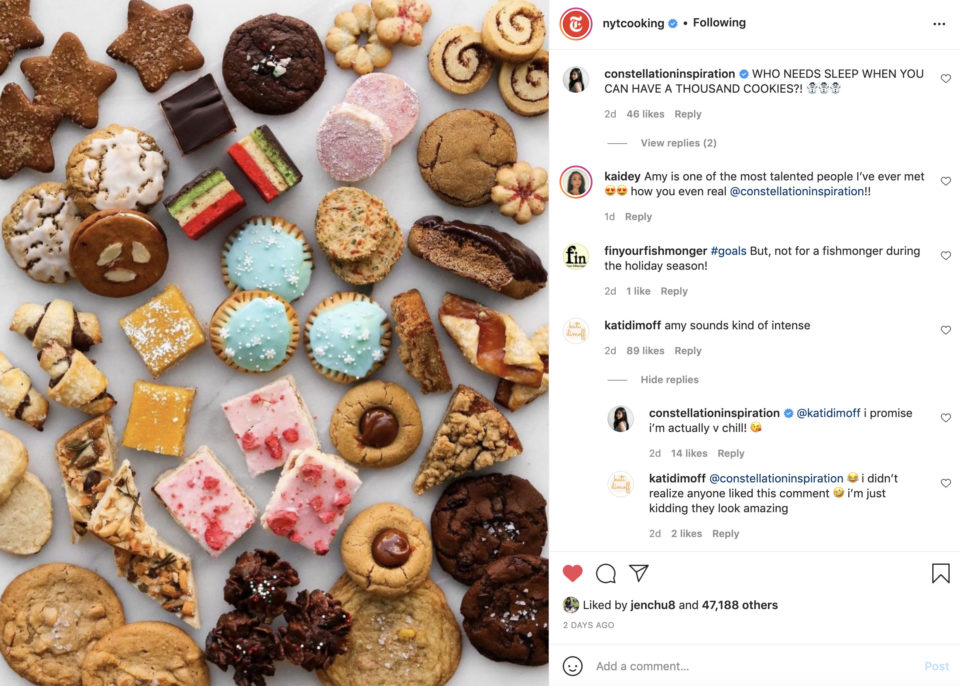Viewport: 960px width, 686px height.
Task: Open the three-dot more options menu
Action: click(x=939, y=24)
